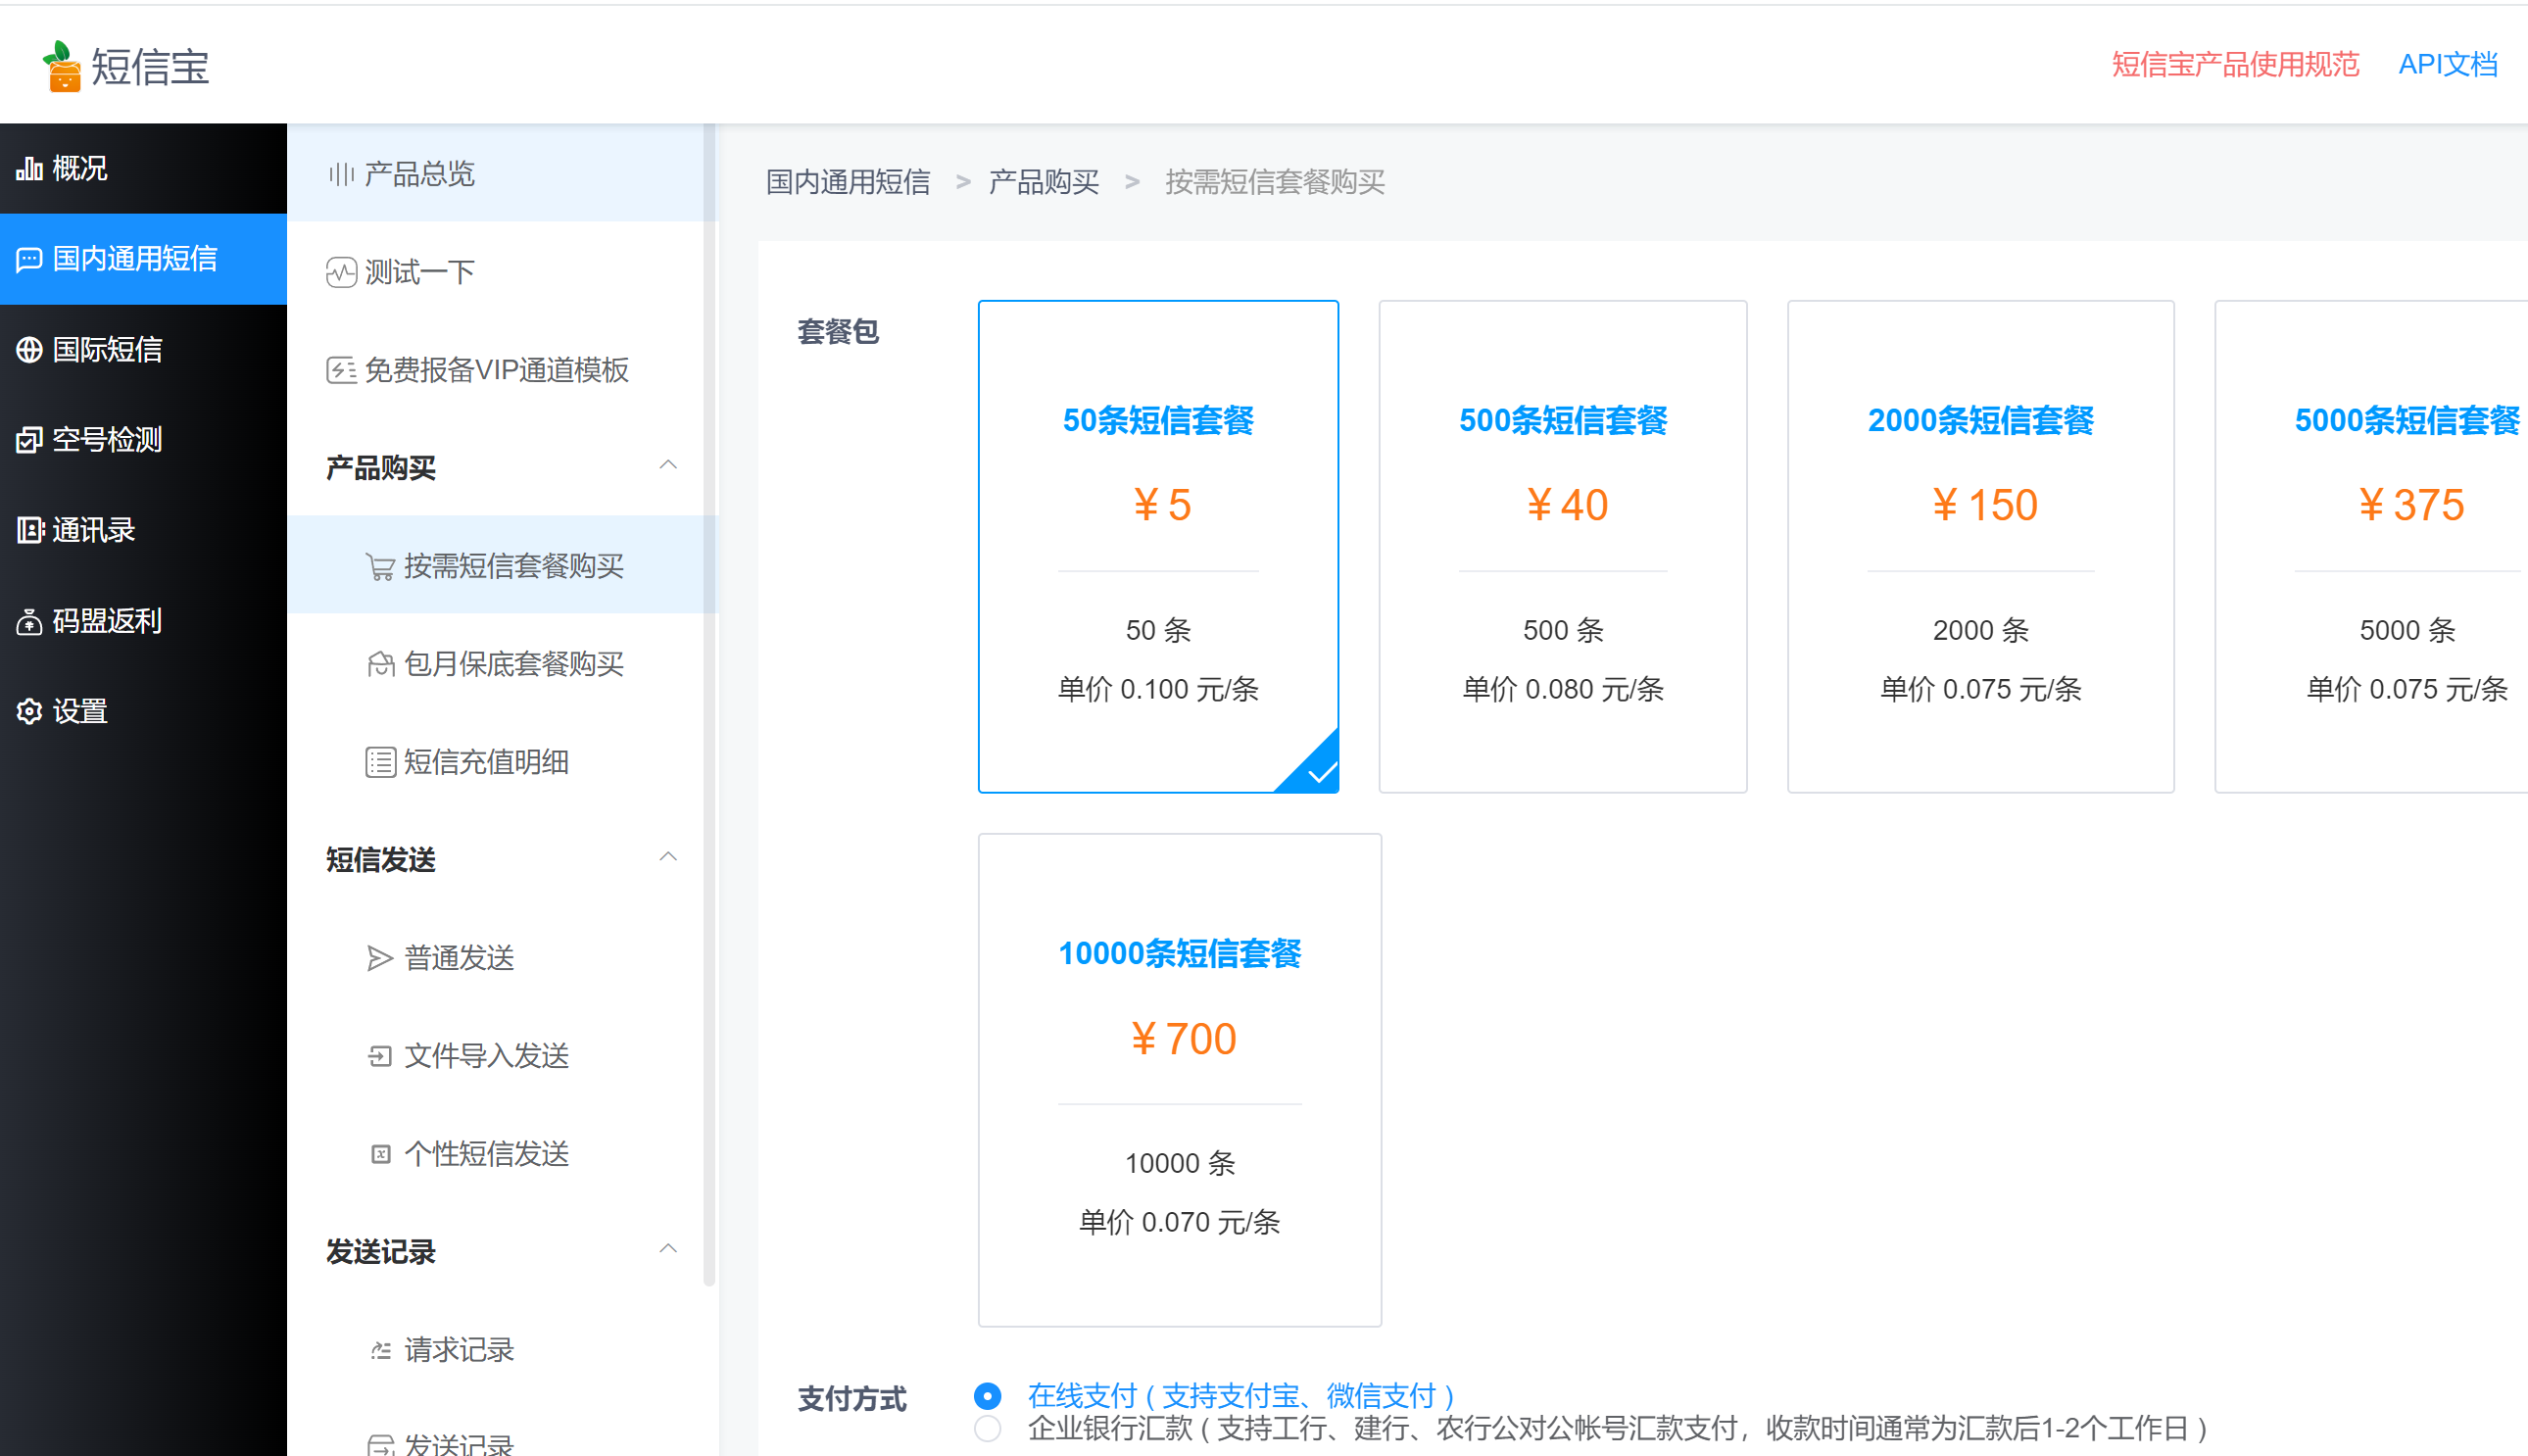Open the 产品总览 menu item
The image size is (2528, 1456).
coord(420,174)
